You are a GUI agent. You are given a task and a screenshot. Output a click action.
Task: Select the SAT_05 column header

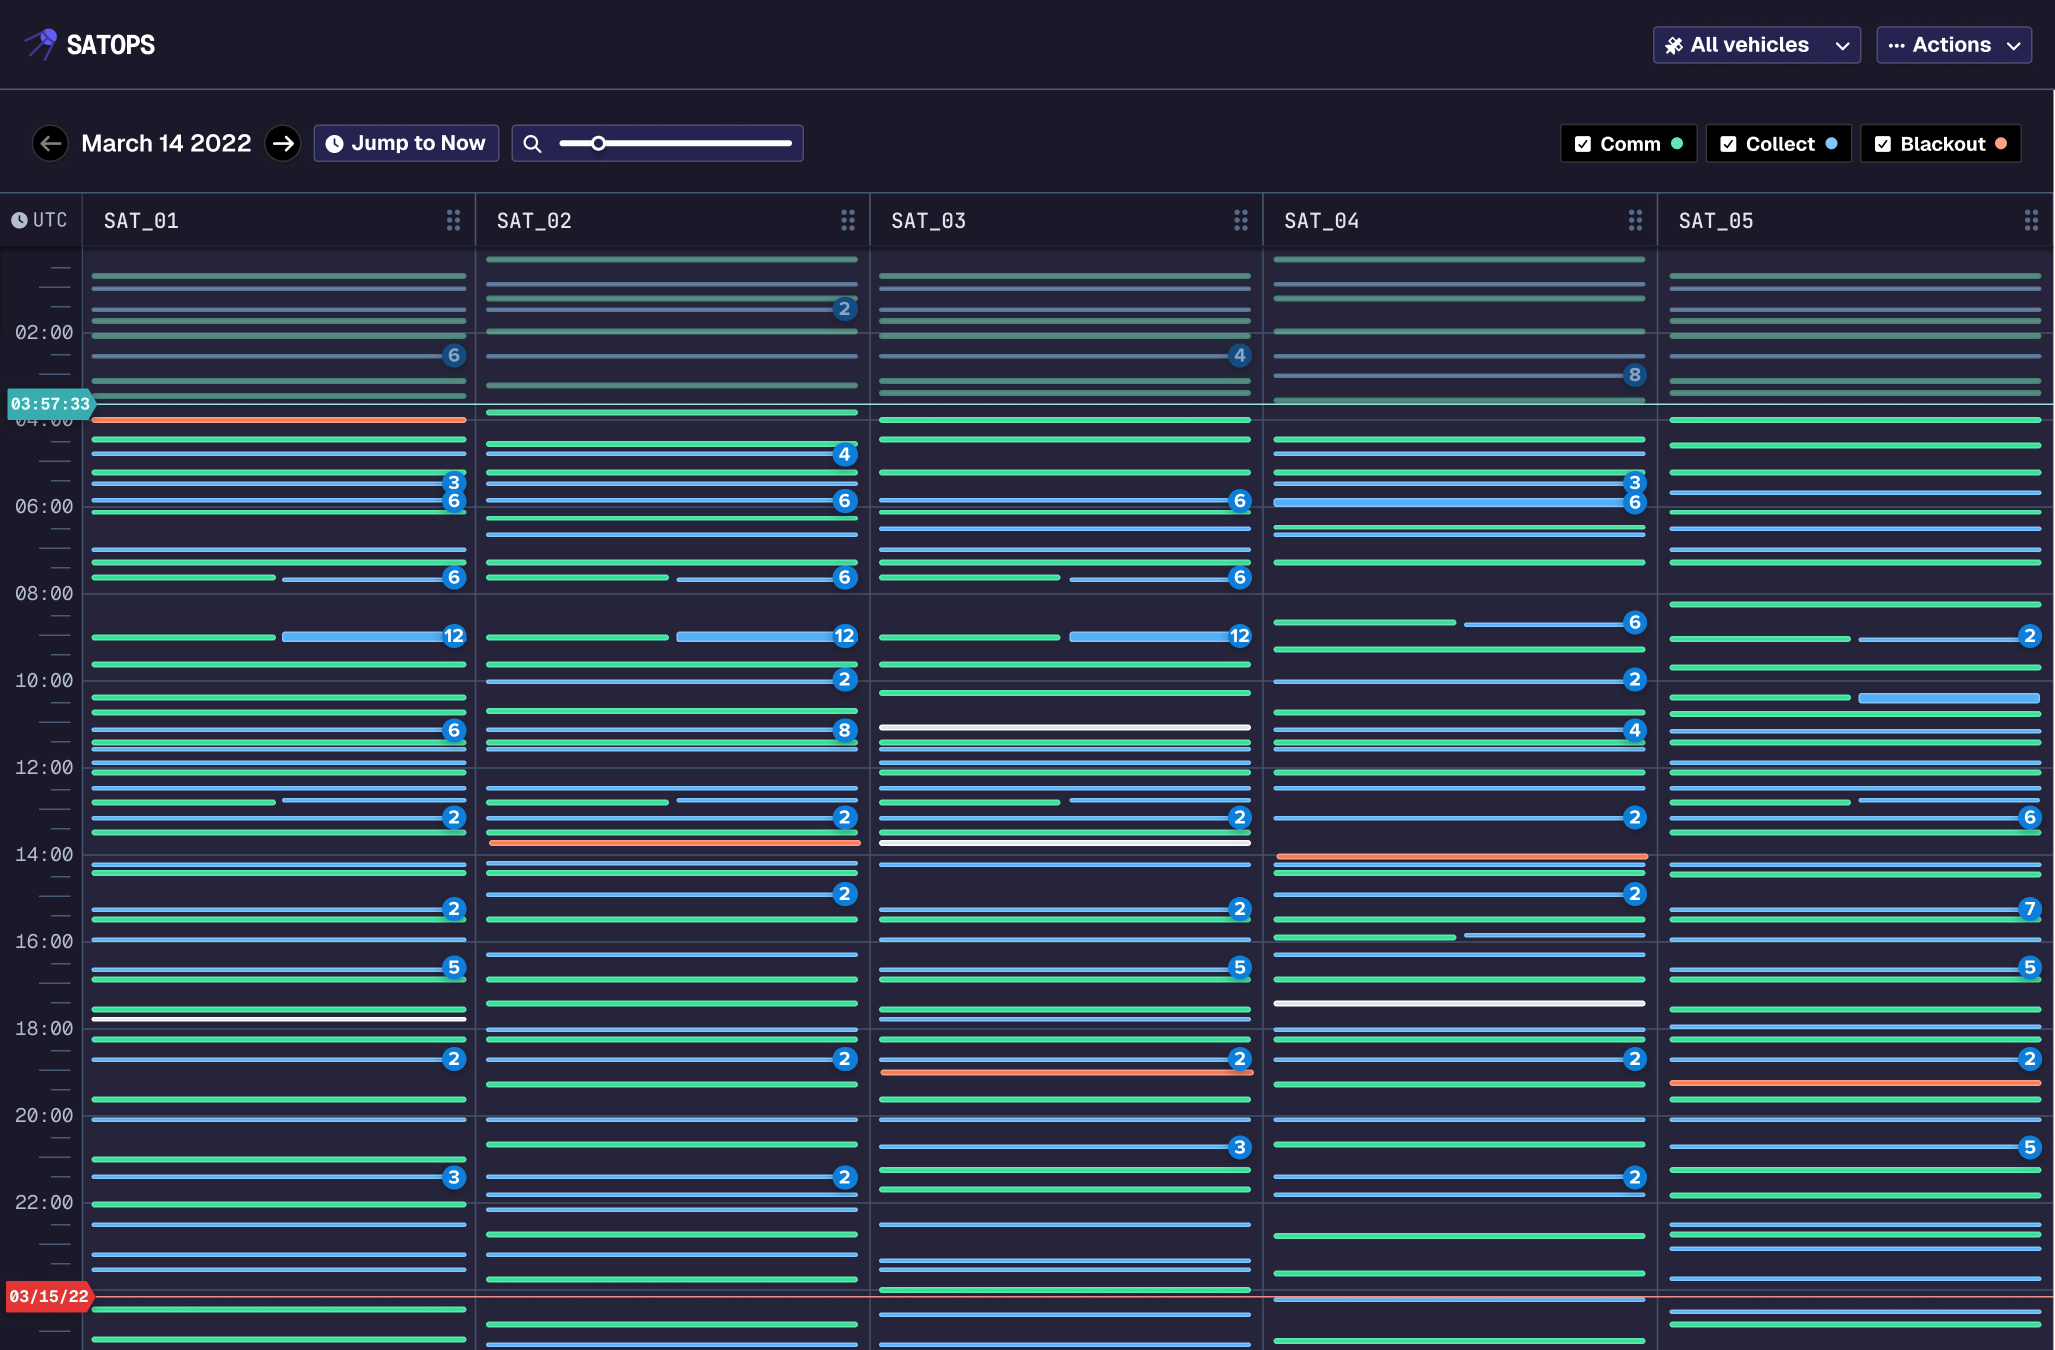pos(1715,221)
